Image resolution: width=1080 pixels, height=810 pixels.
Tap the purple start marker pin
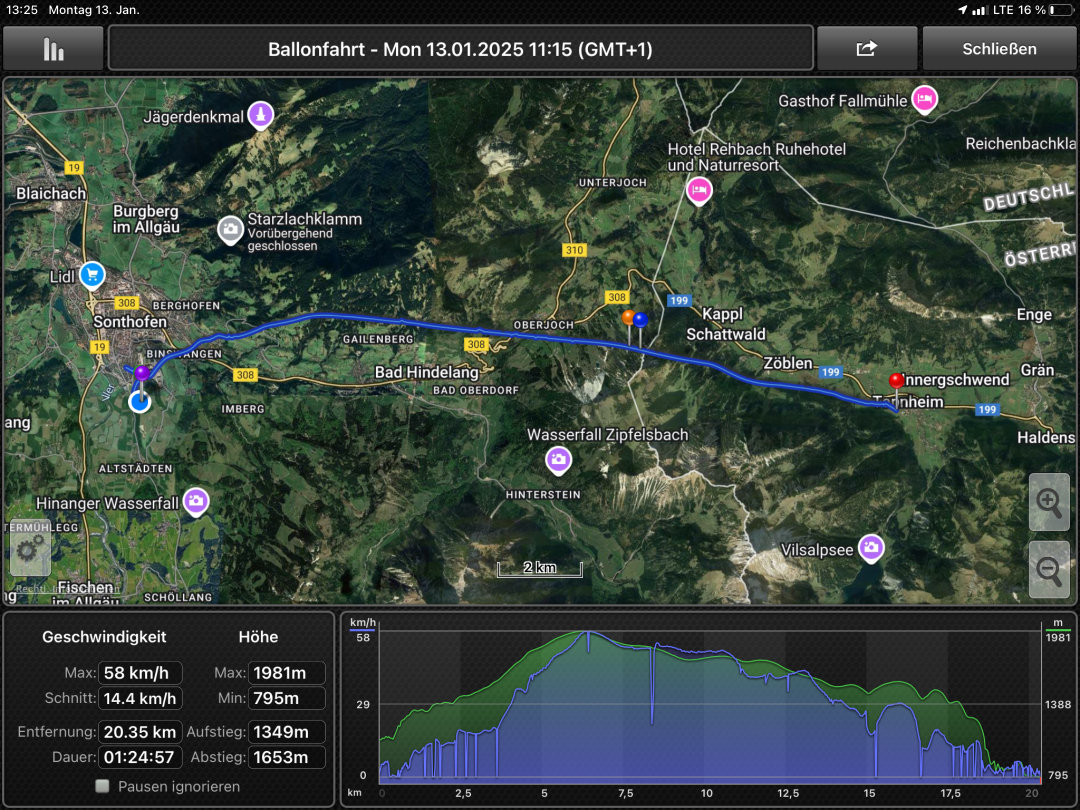click(142, 374)
